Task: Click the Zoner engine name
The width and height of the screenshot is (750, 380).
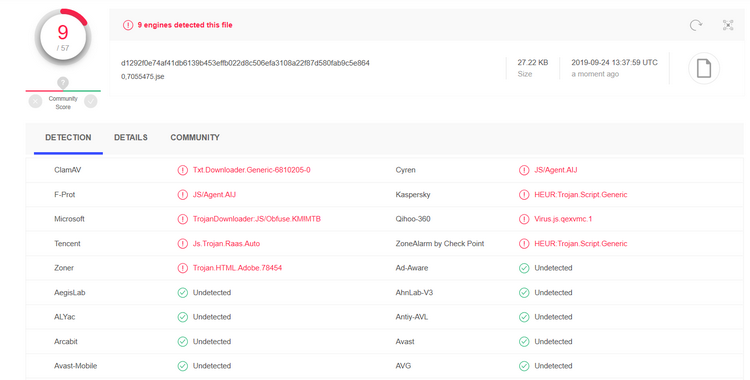Action: point(64,268)
